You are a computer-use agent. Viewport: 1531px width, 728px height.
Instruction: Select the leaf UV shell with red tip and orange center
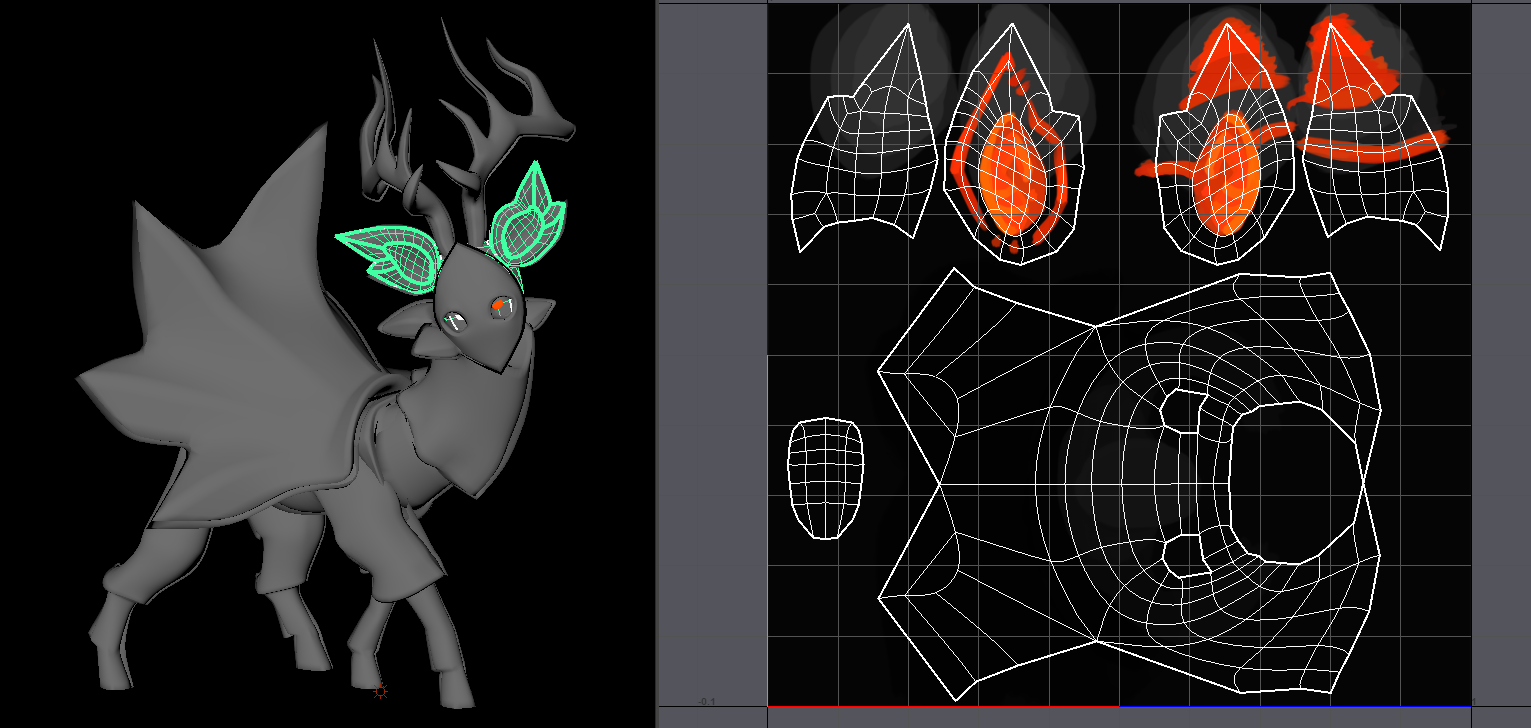(1225, 143)
